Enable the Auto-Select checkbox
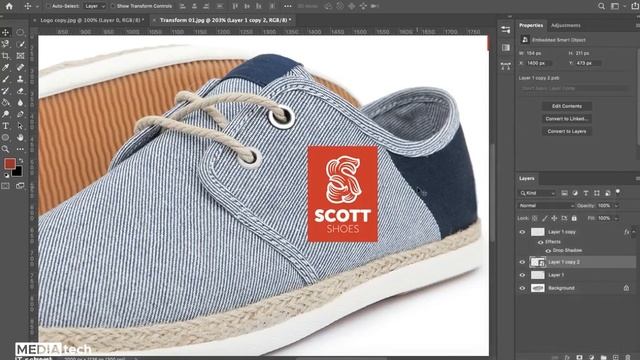640x360 pixels. point(48,6)
